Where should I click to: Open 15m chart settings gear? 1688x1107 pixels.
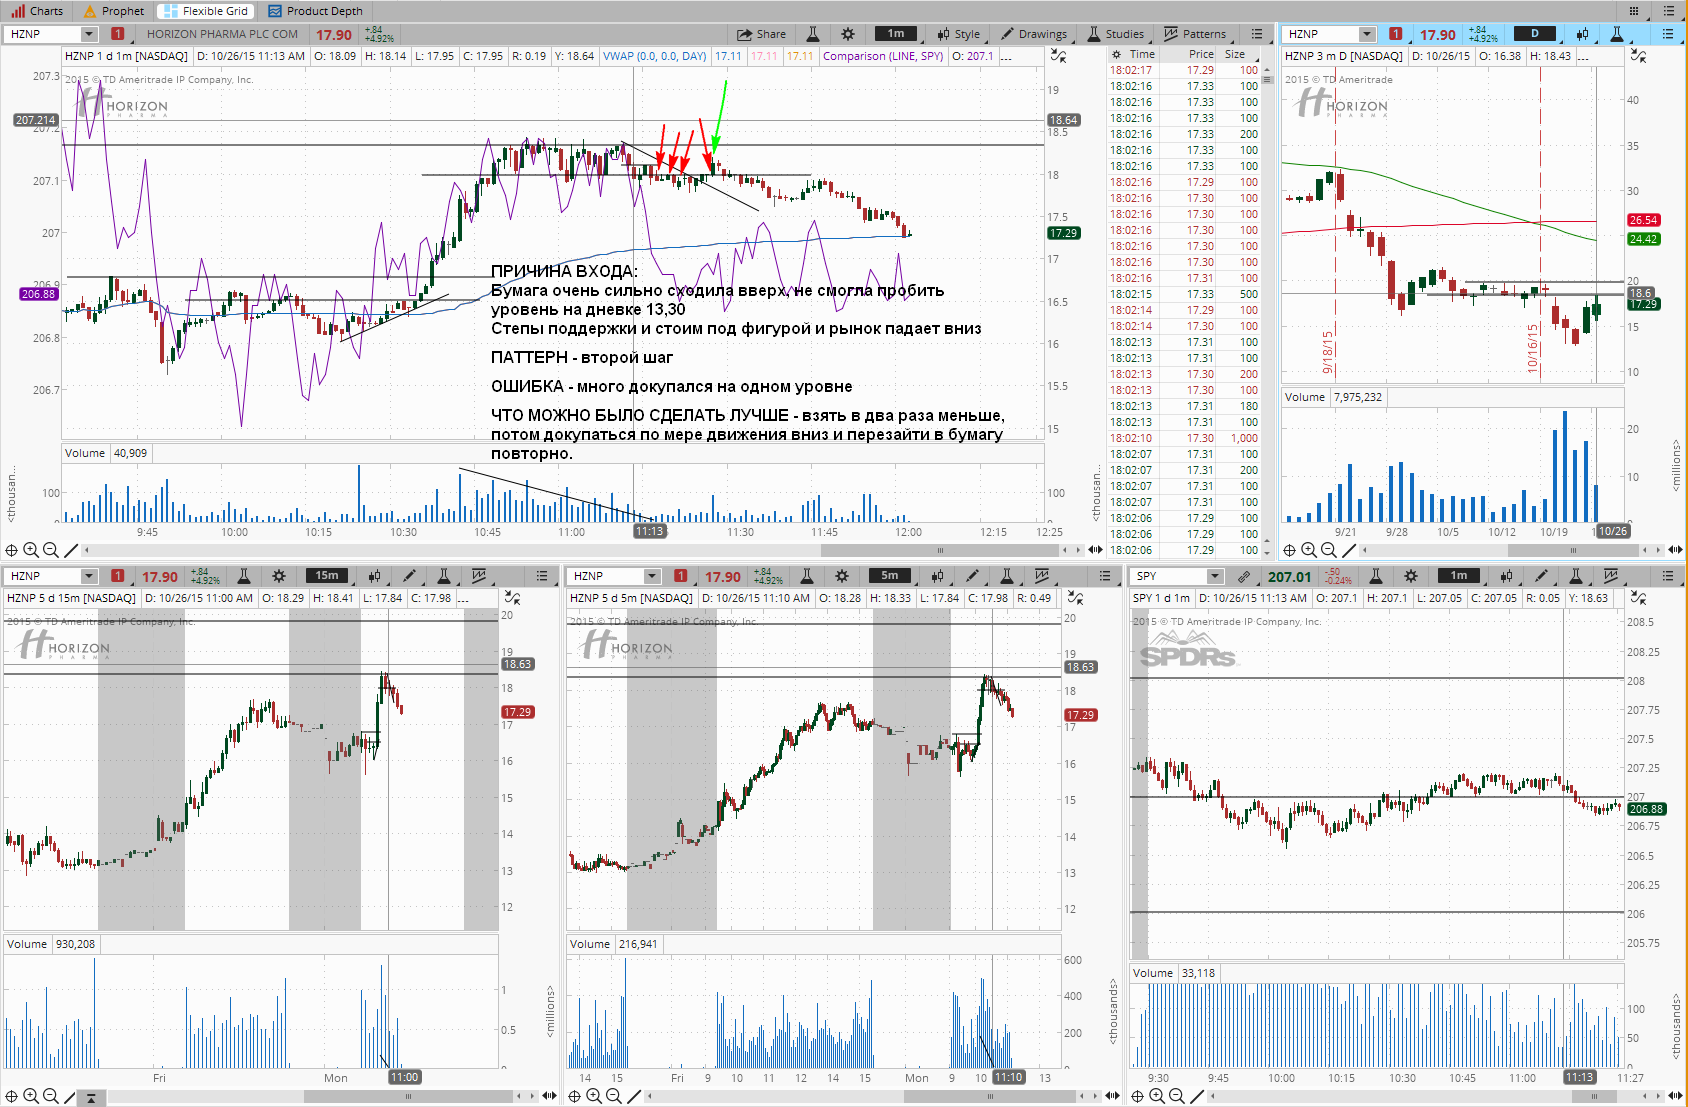tap(279, 576)
